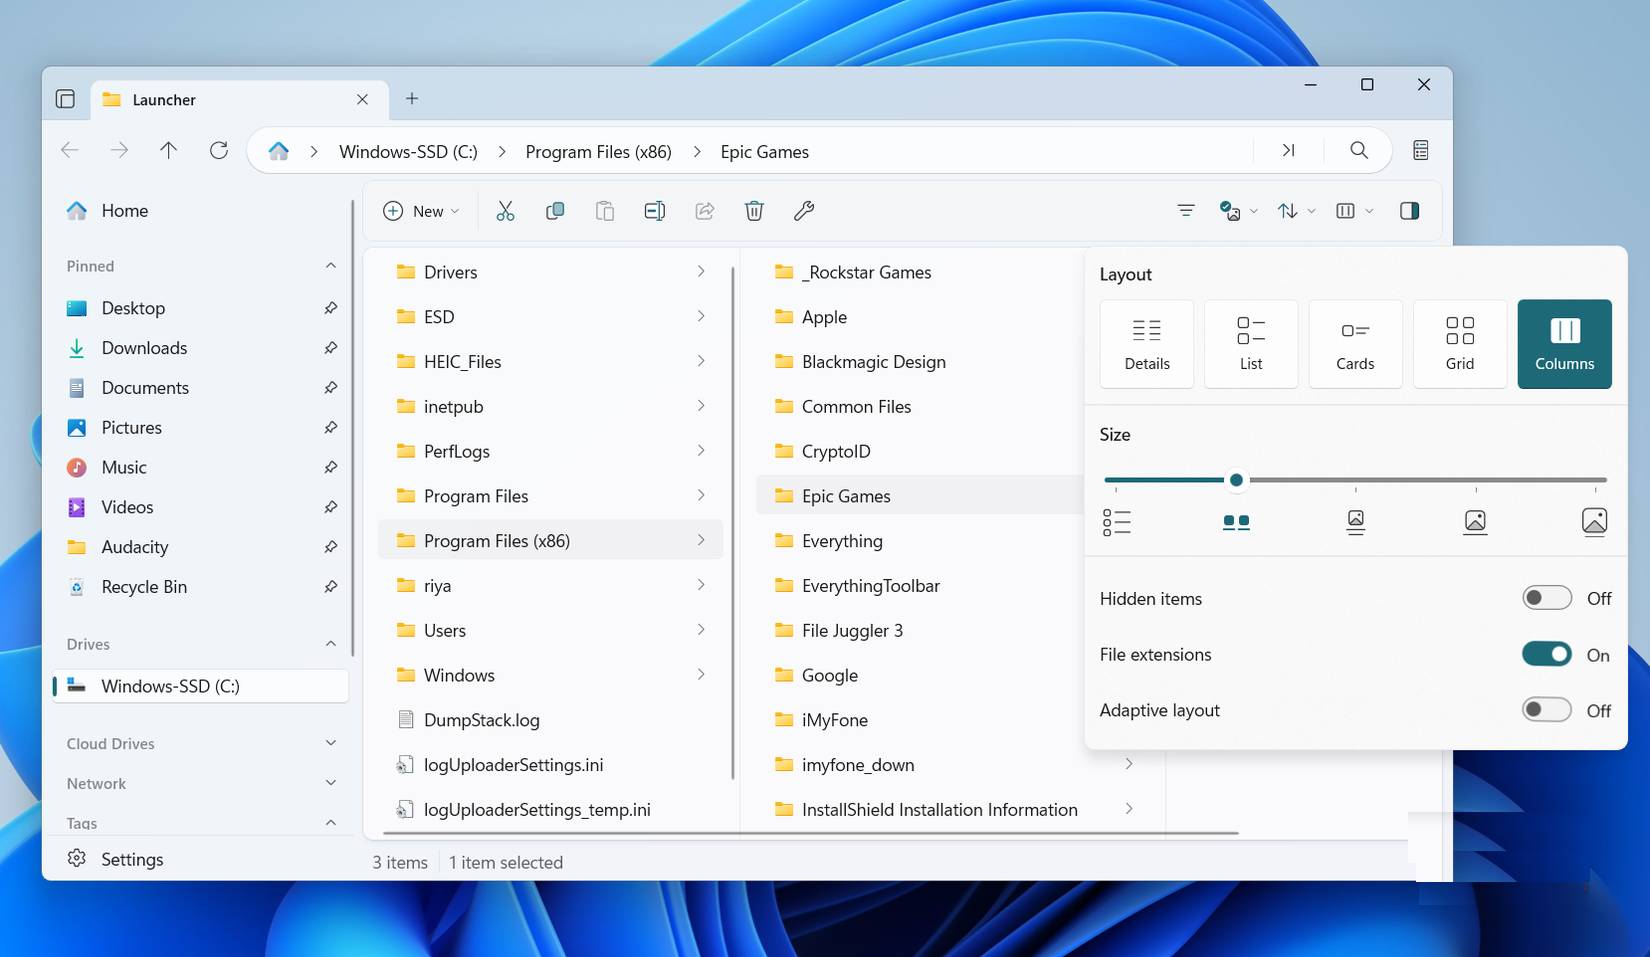Open Settings from the sidebar

point(131,858)
